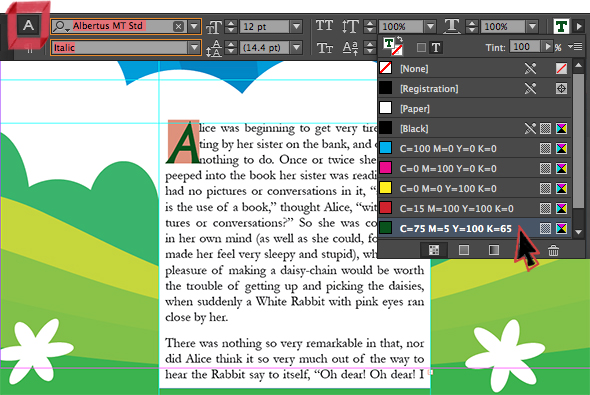Show Color Swatches button
Viewport: 590px width, 395px height.
(x=464, y=250)
